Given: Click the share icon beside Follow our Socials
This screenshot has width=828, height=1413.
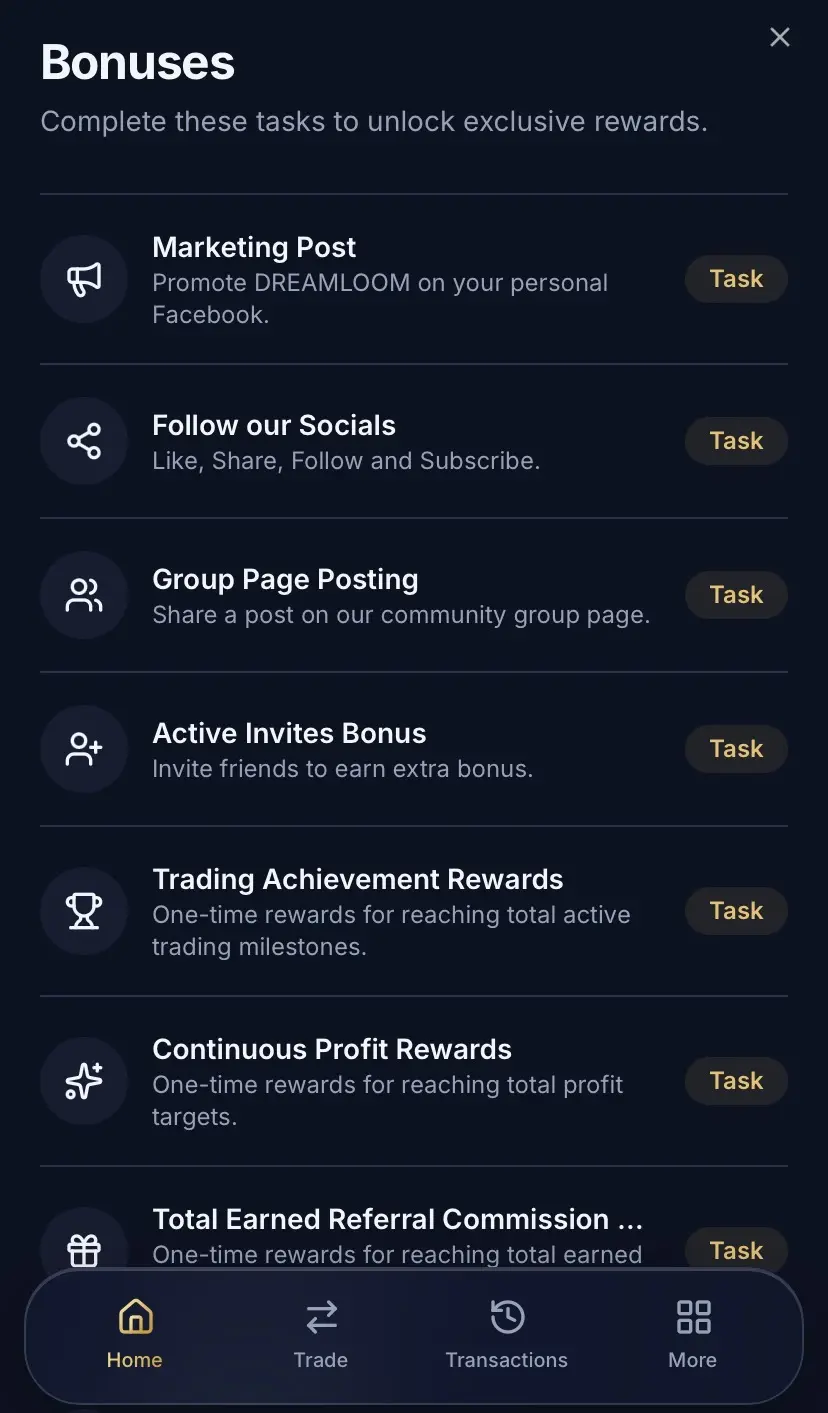Looking at the screenshot, I should (x=84, y=441).
